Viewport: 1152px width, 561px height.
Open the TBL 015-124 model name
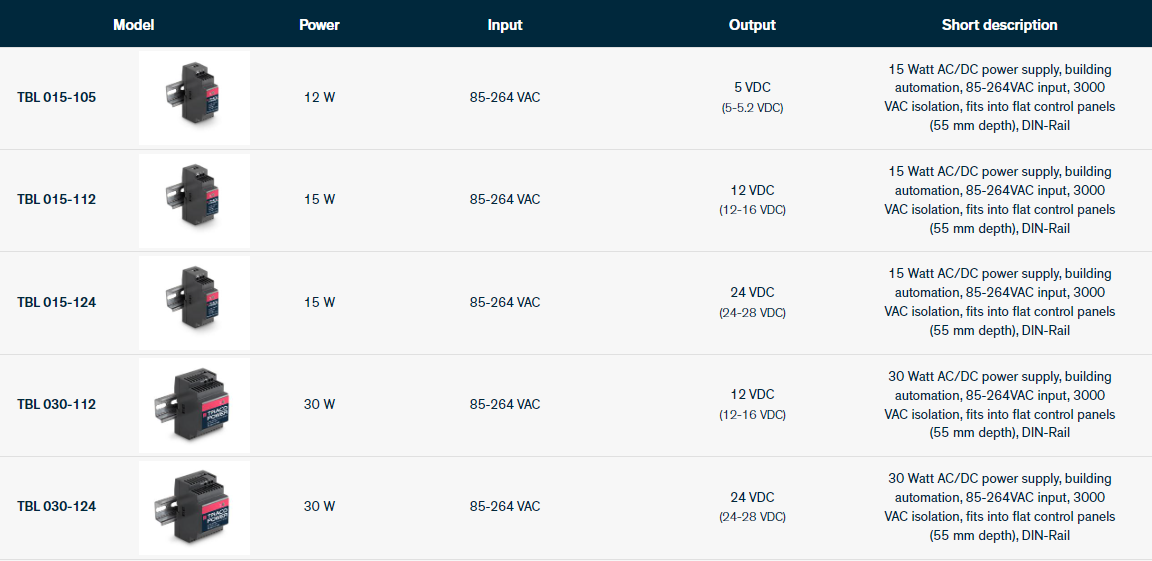(x=57, y=302)
